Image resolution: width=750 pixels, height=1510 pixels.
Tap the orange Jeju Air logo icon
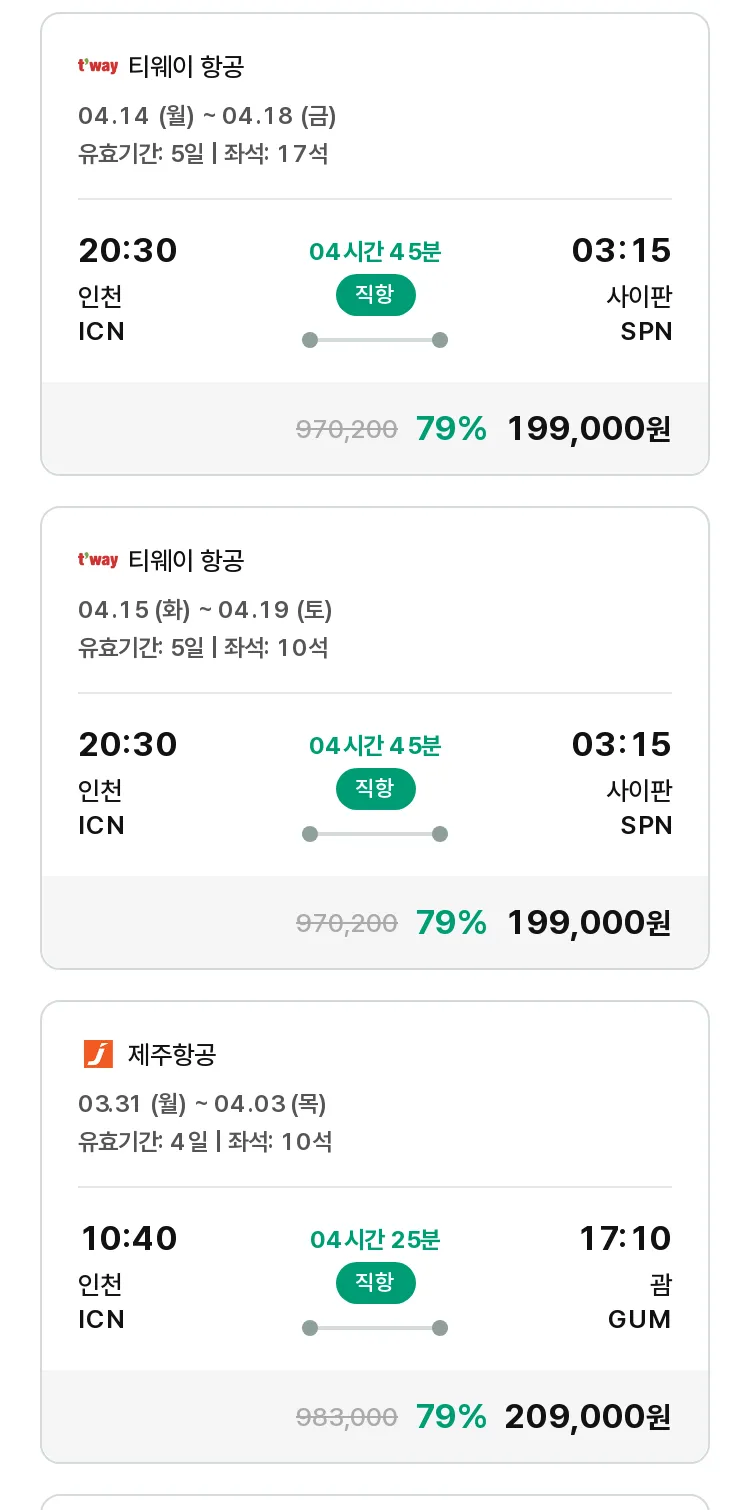98,1054
